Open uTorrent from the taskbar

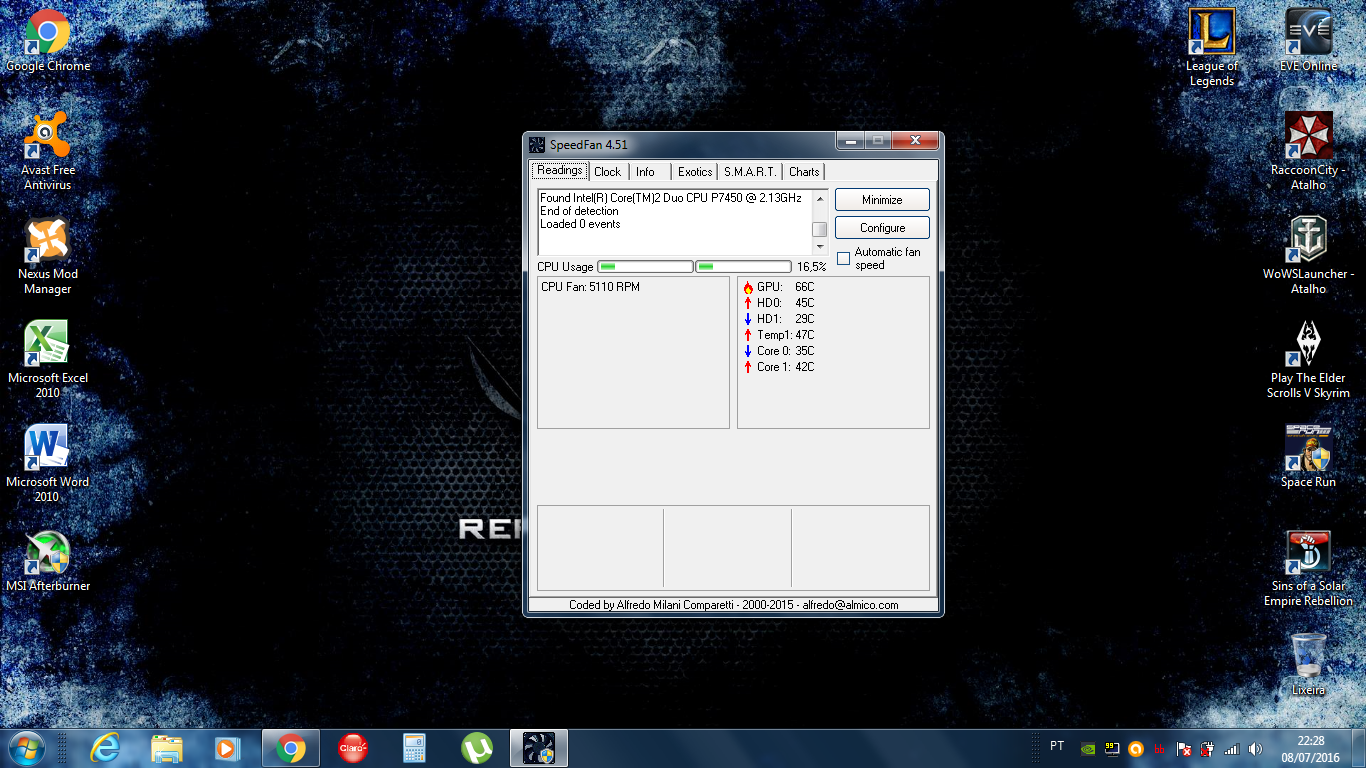coord(477,748)
